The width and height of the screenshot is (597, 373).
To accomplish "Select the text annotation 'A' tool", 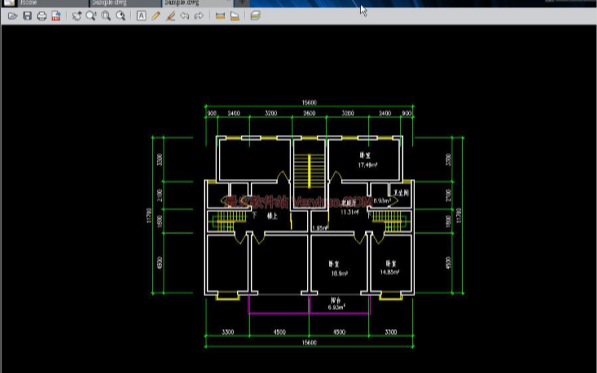I will (141, 16).
